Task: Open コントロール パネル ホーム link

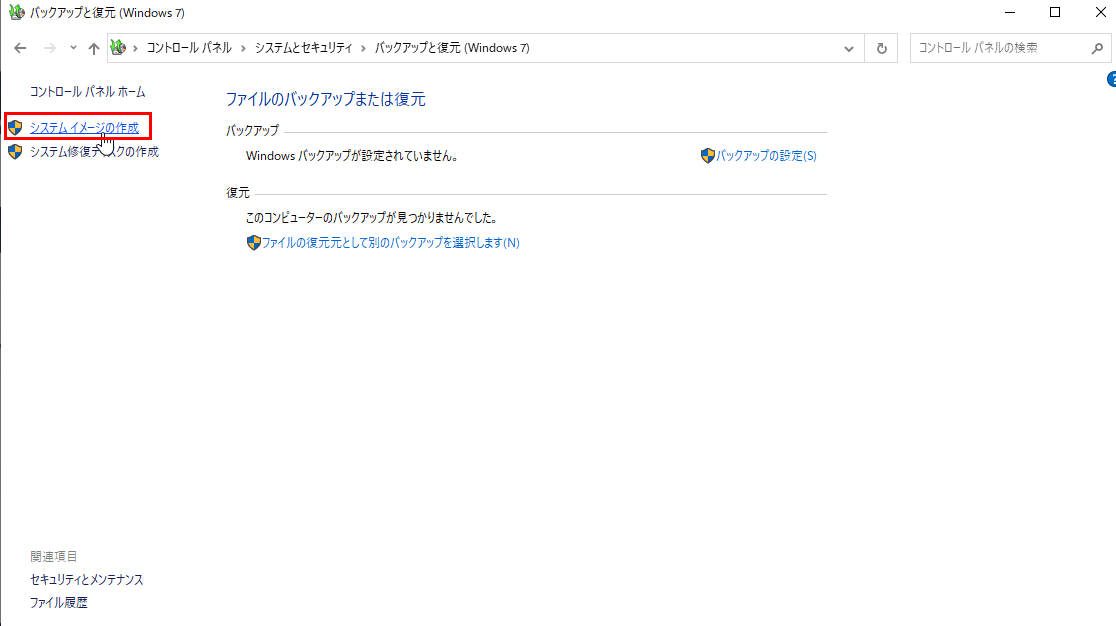Action: [88, 92]
